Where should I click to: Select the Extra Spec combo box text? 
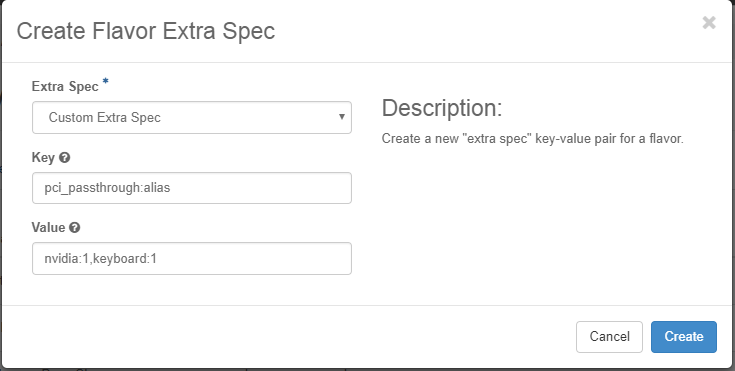(105, 117)
